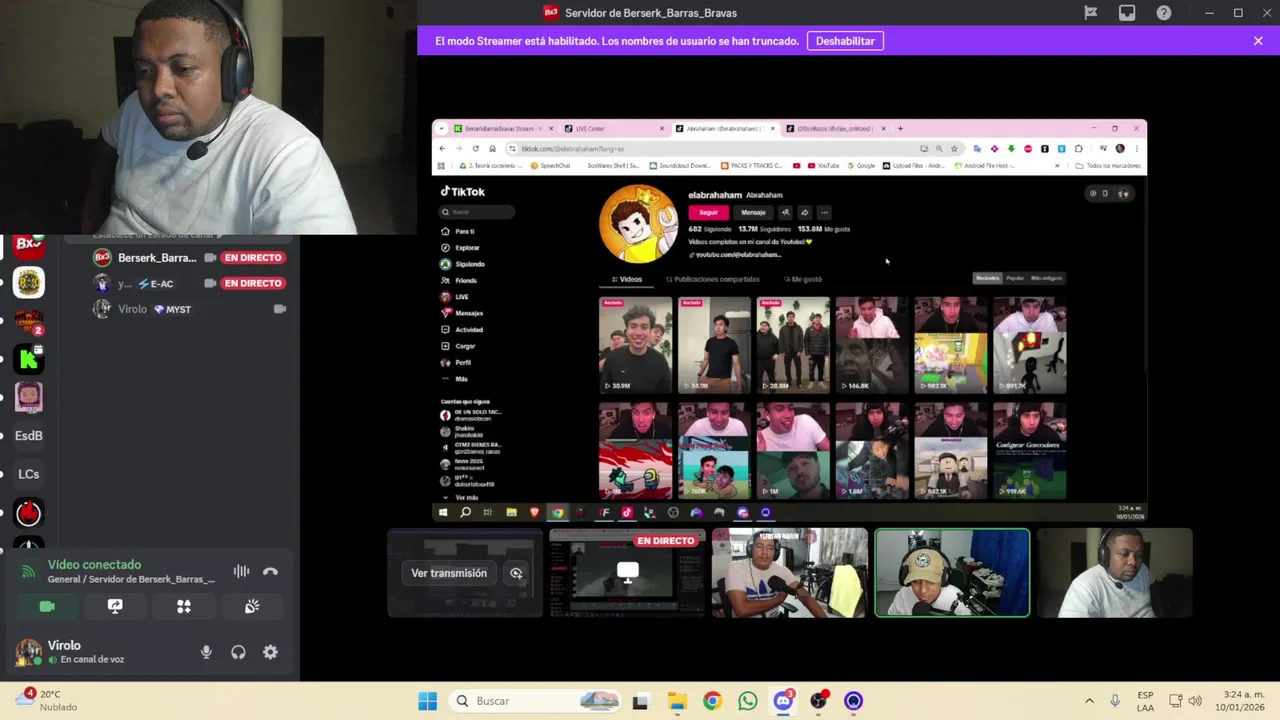Image resolution: width=1280 pixels, height=720 pixels.
Task: Dismiss the purple Streamer mode banner
Action: 1258,41
